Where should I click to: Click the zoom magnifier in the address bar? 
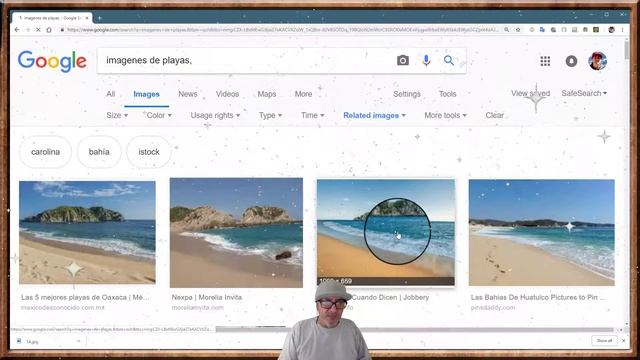[507, 30]
